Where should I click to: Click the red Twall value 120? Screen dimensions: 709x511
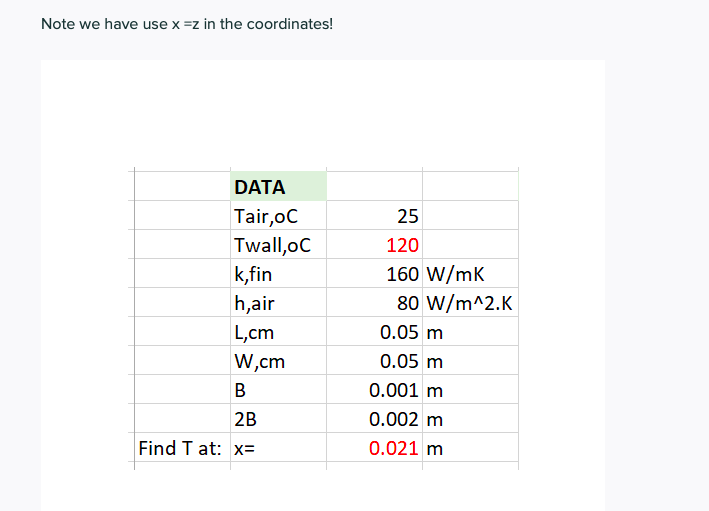tap(374, 244)
